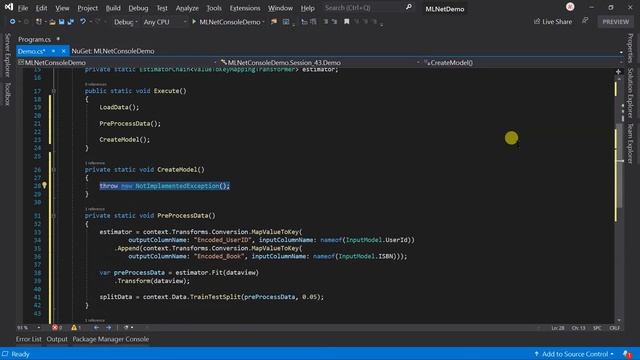Click the Visual Studio logo icon
Screen dimensions: 640x360
tap(9, 7)
